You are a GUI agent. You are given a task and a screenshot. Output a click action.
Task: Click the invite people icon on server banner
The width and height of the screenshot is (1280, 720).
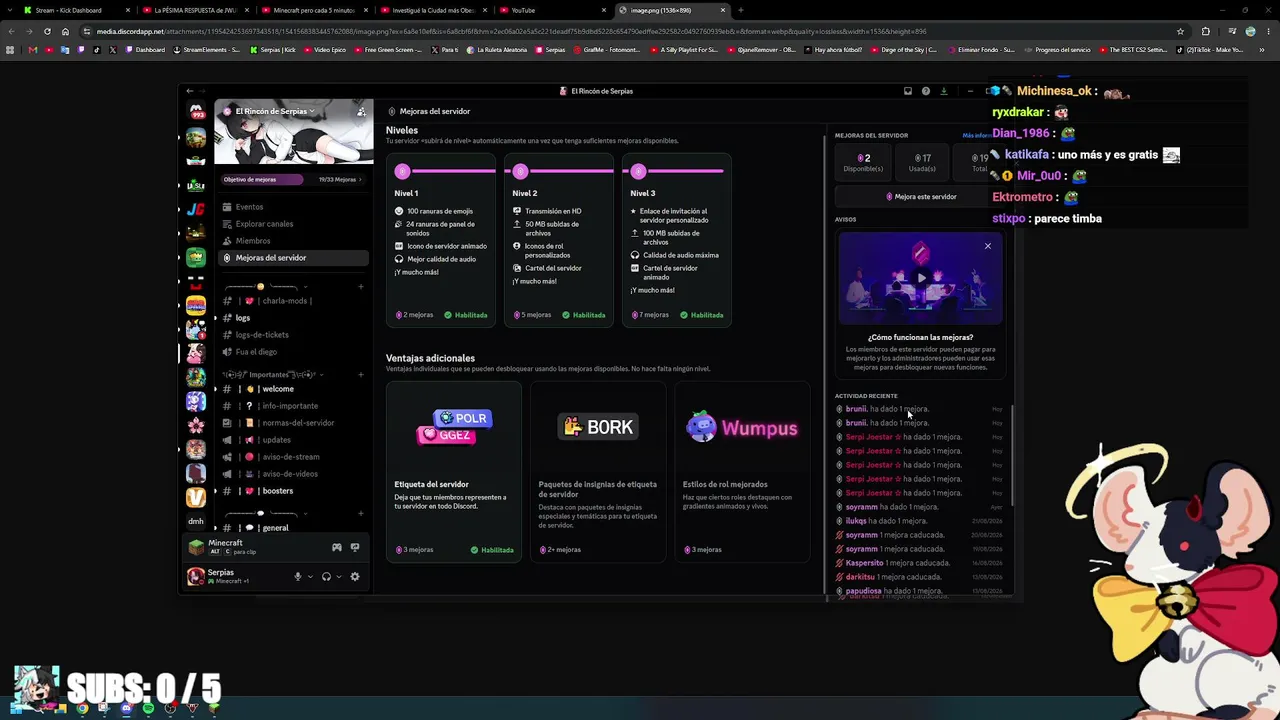(x=362, y=111)
